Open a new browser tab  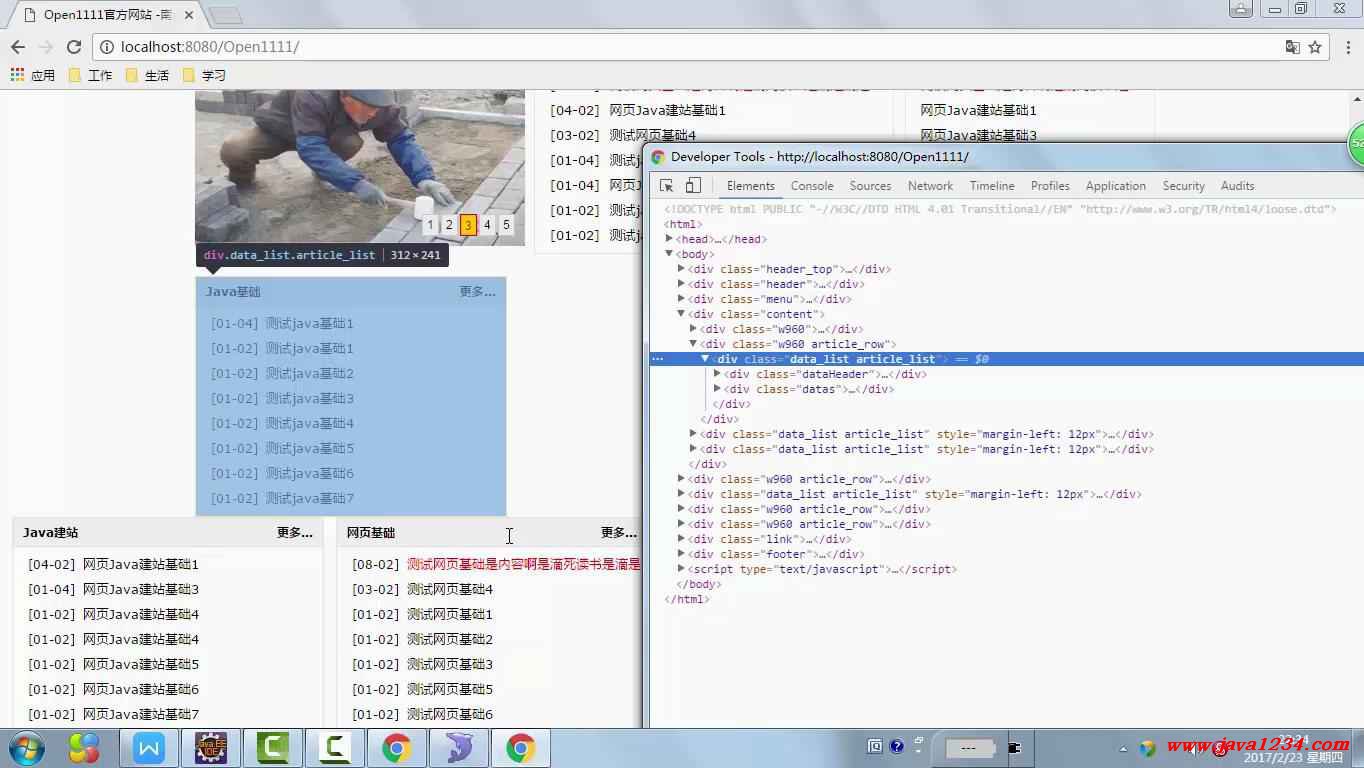(225, 15)
